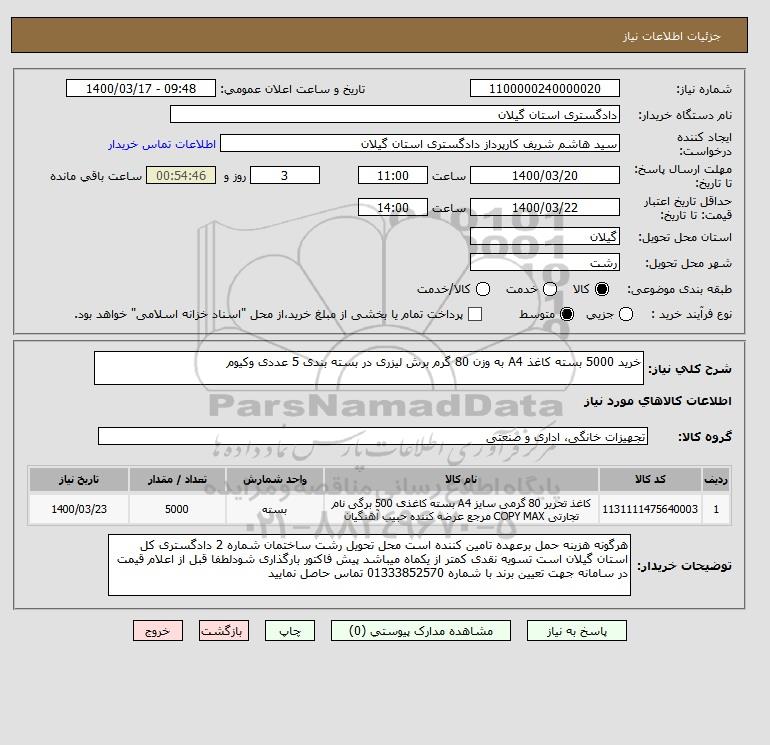Click the announcement date field 1400/03/17 - 09:48
Viewport: 770px width, 745px height.
point(141,88)
